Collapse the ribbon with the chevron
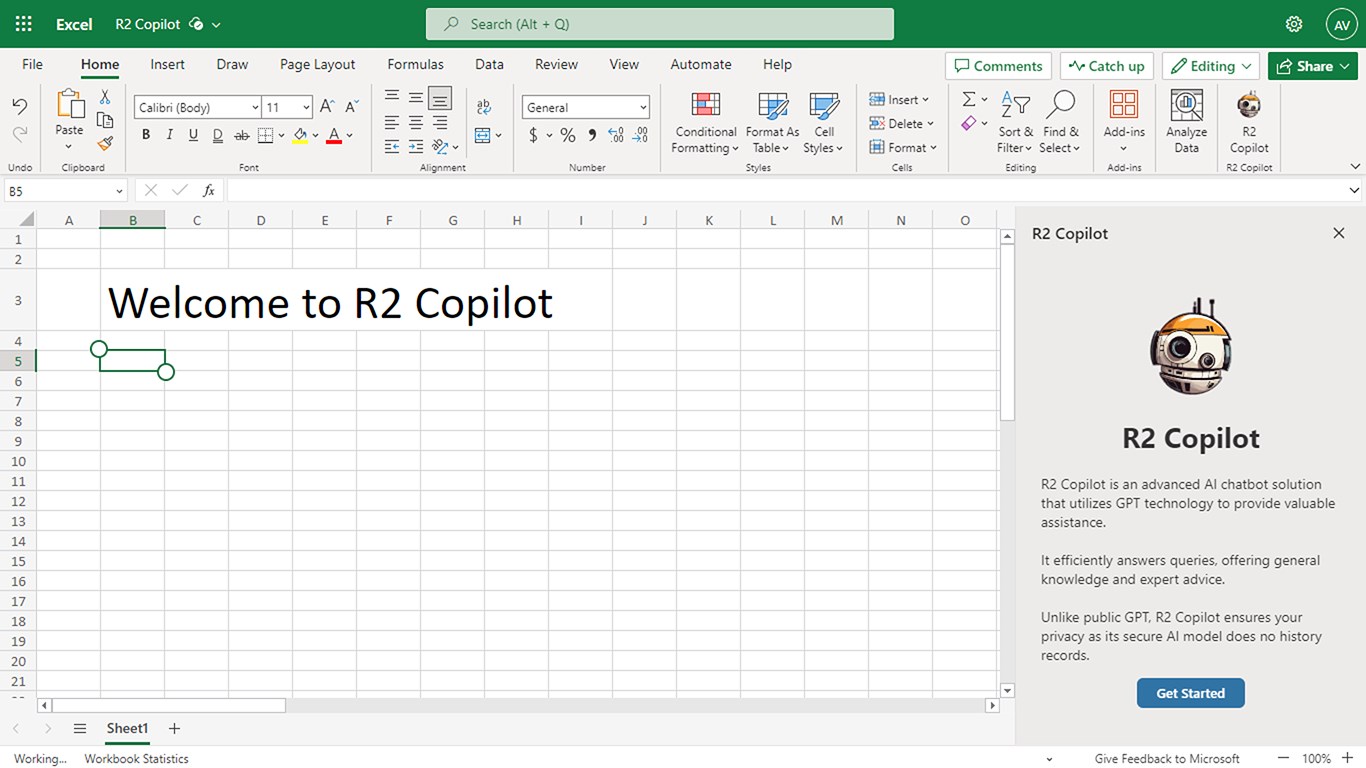Image resolution: width=1366 pixels, height=768 pixels. tap(1355, 167)
